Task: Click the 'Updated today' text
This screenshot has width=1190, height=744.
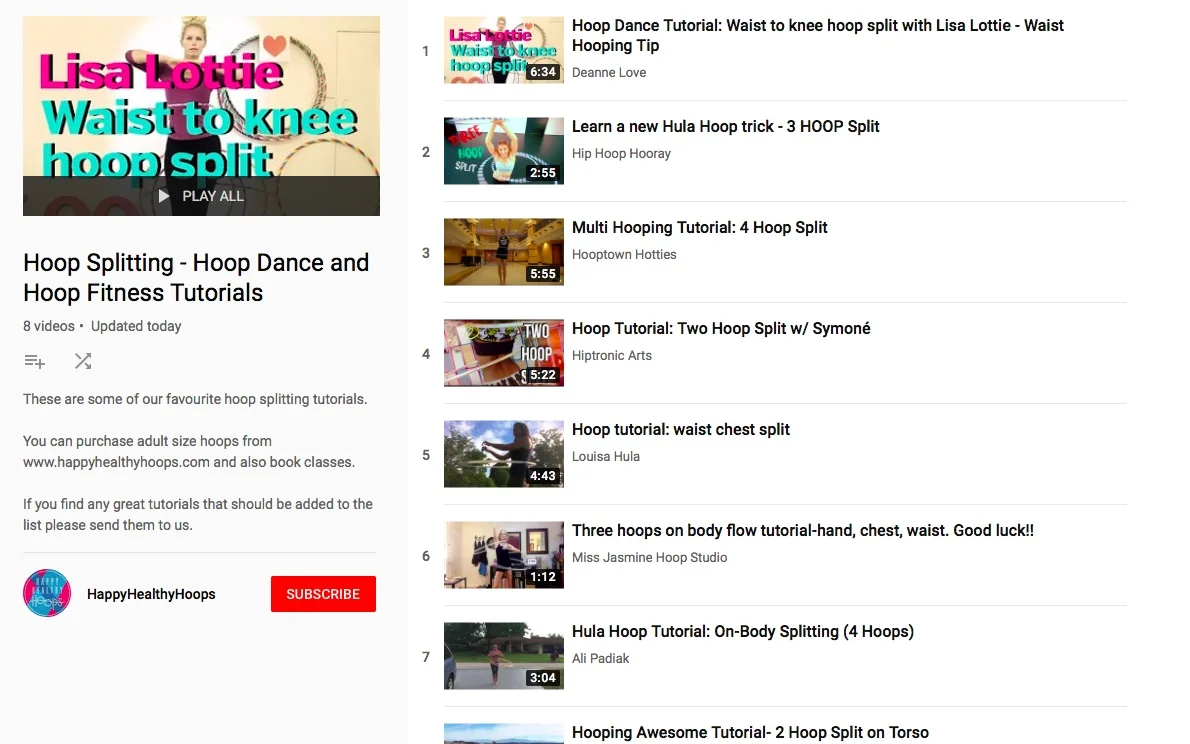Action: tap(136, 326)
